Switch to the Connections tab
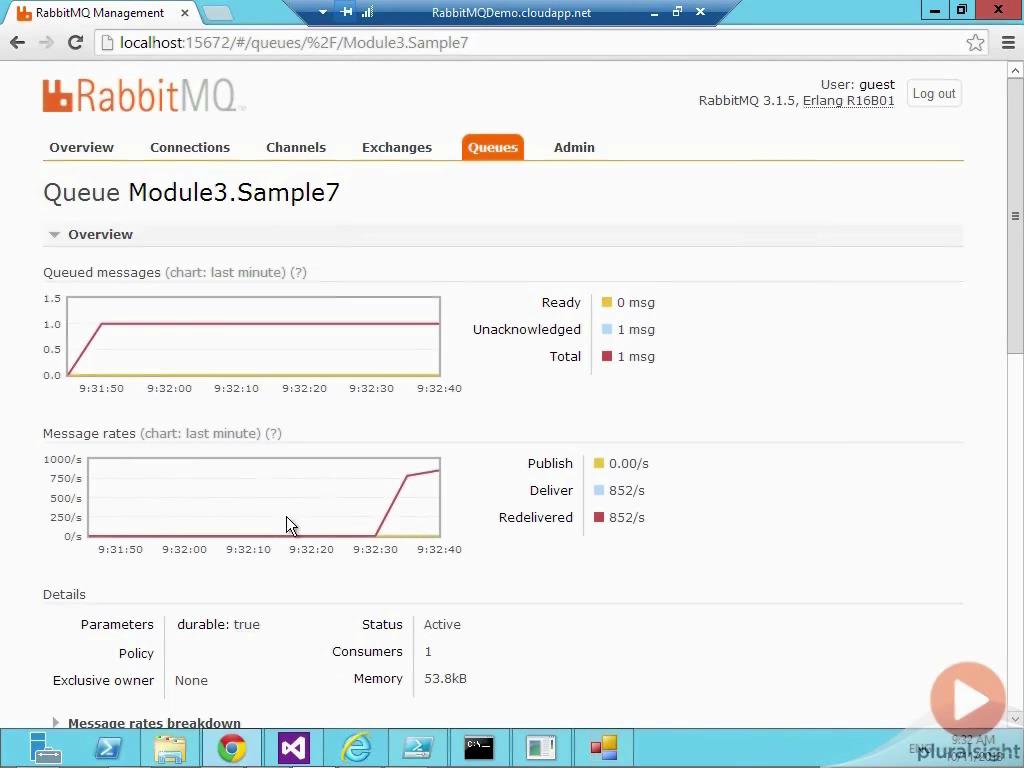 190,148
